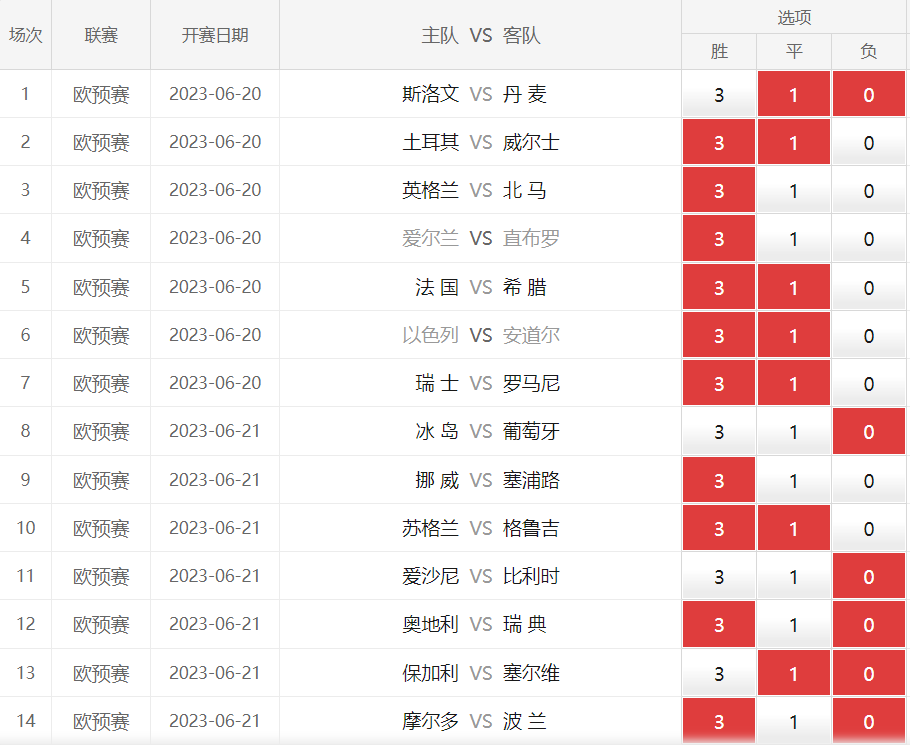Click the 联赛 column header
This screenshot has height=745, width=910.
(x=101, y=35)
